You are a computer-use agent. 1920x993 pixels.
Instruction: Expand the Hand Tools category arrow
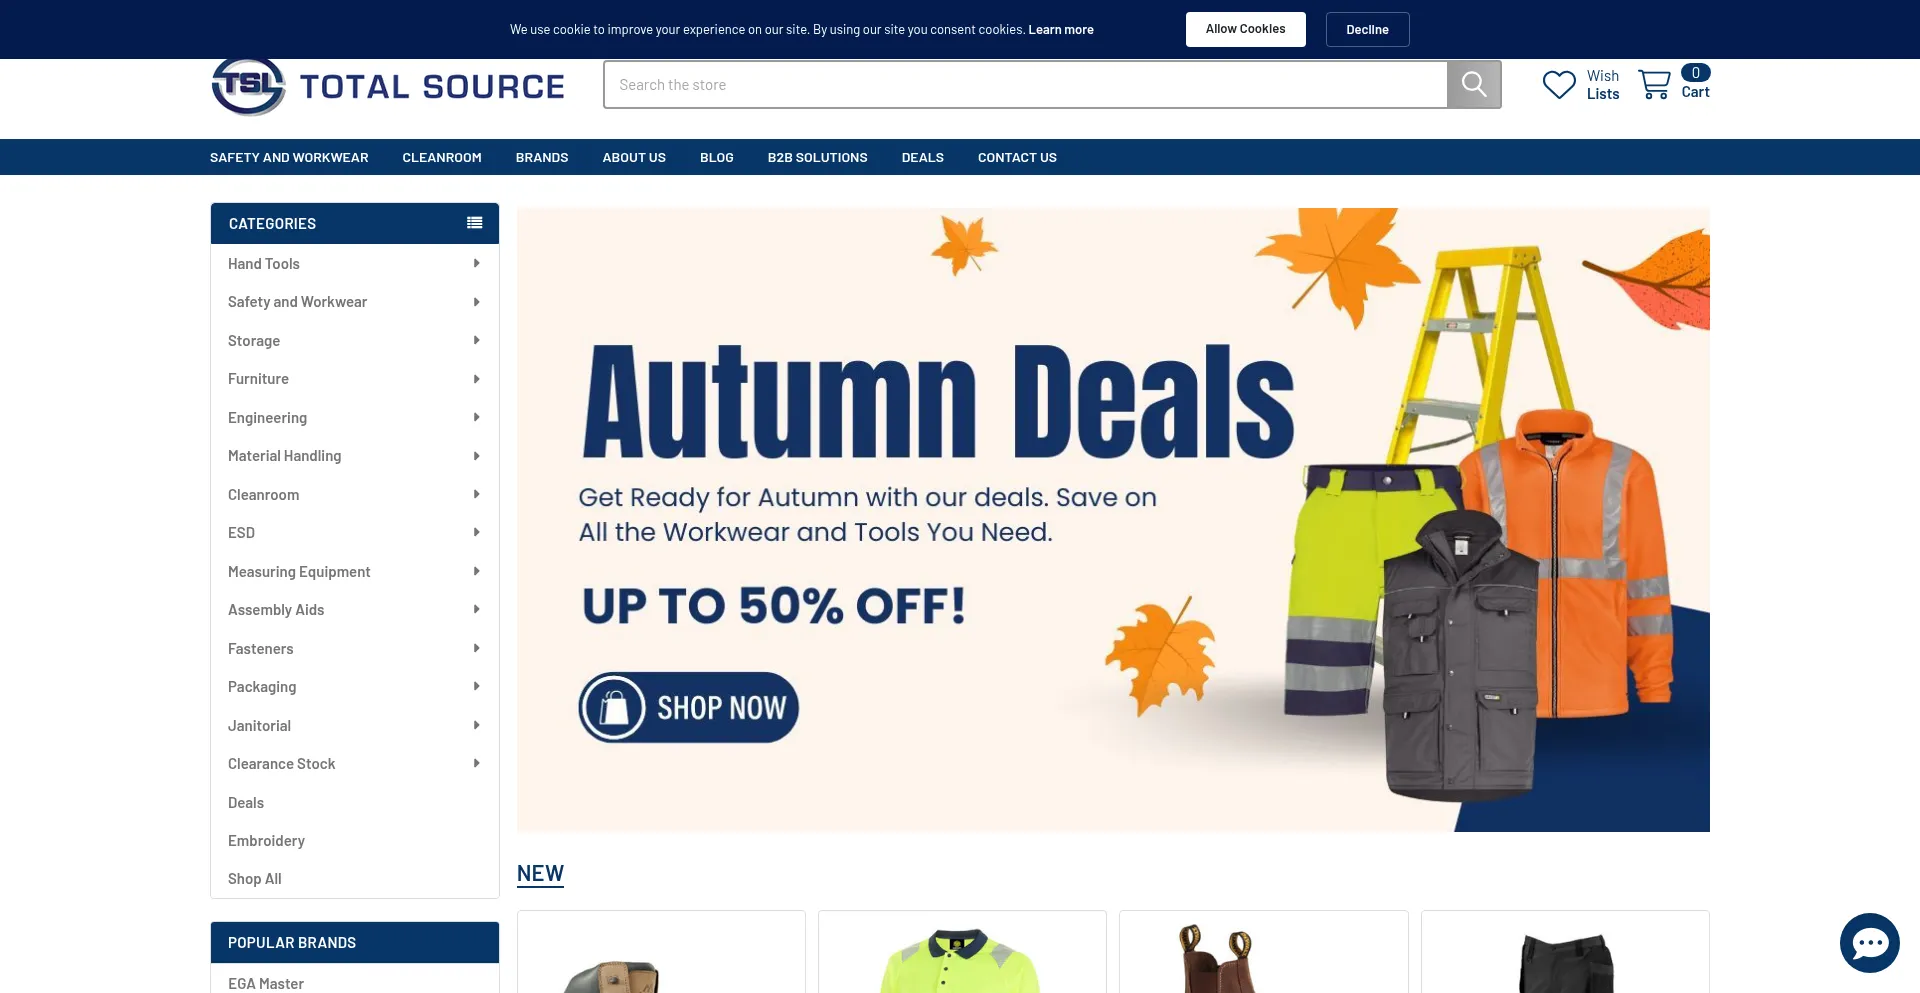tap(476, 264)
